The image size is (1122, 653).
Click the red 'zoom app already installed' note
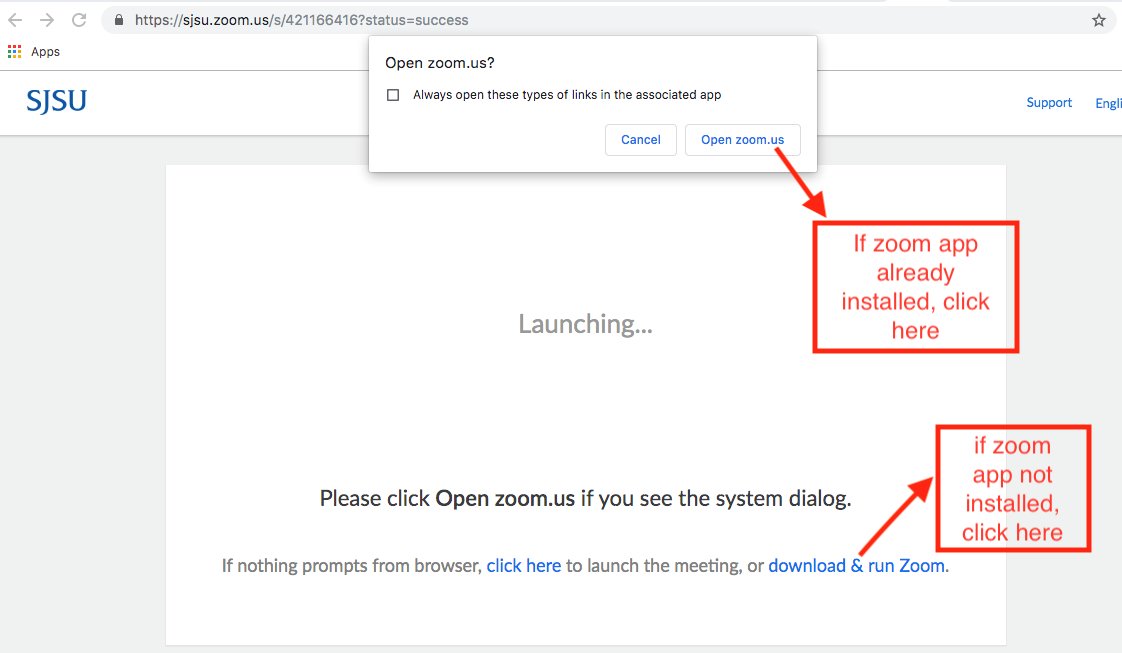915,287
